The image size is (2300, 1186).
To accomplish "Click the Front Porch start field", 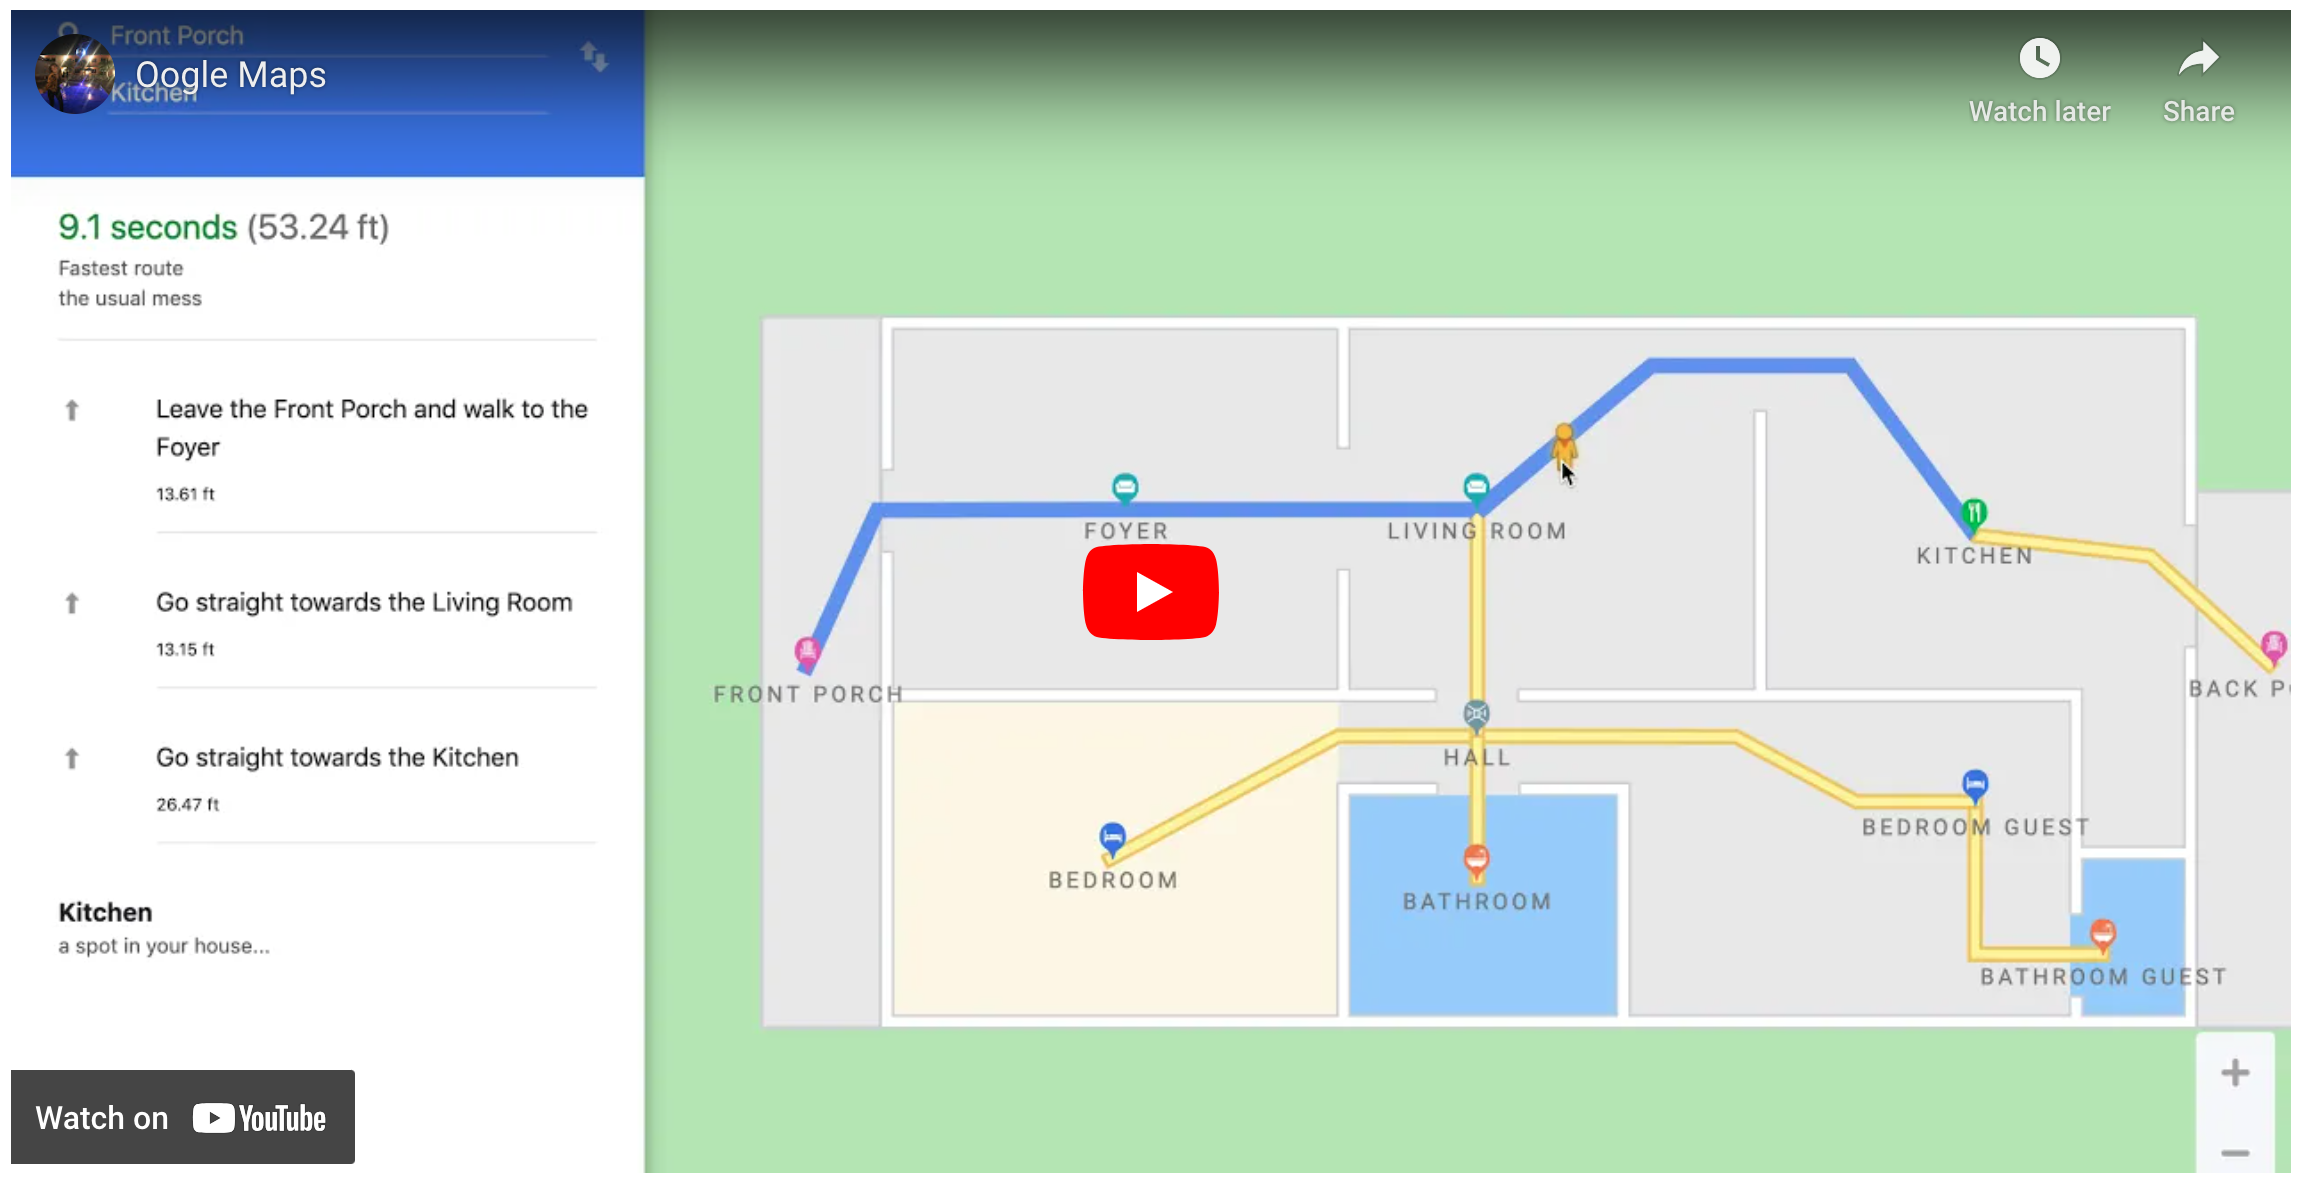I will 328,36.
